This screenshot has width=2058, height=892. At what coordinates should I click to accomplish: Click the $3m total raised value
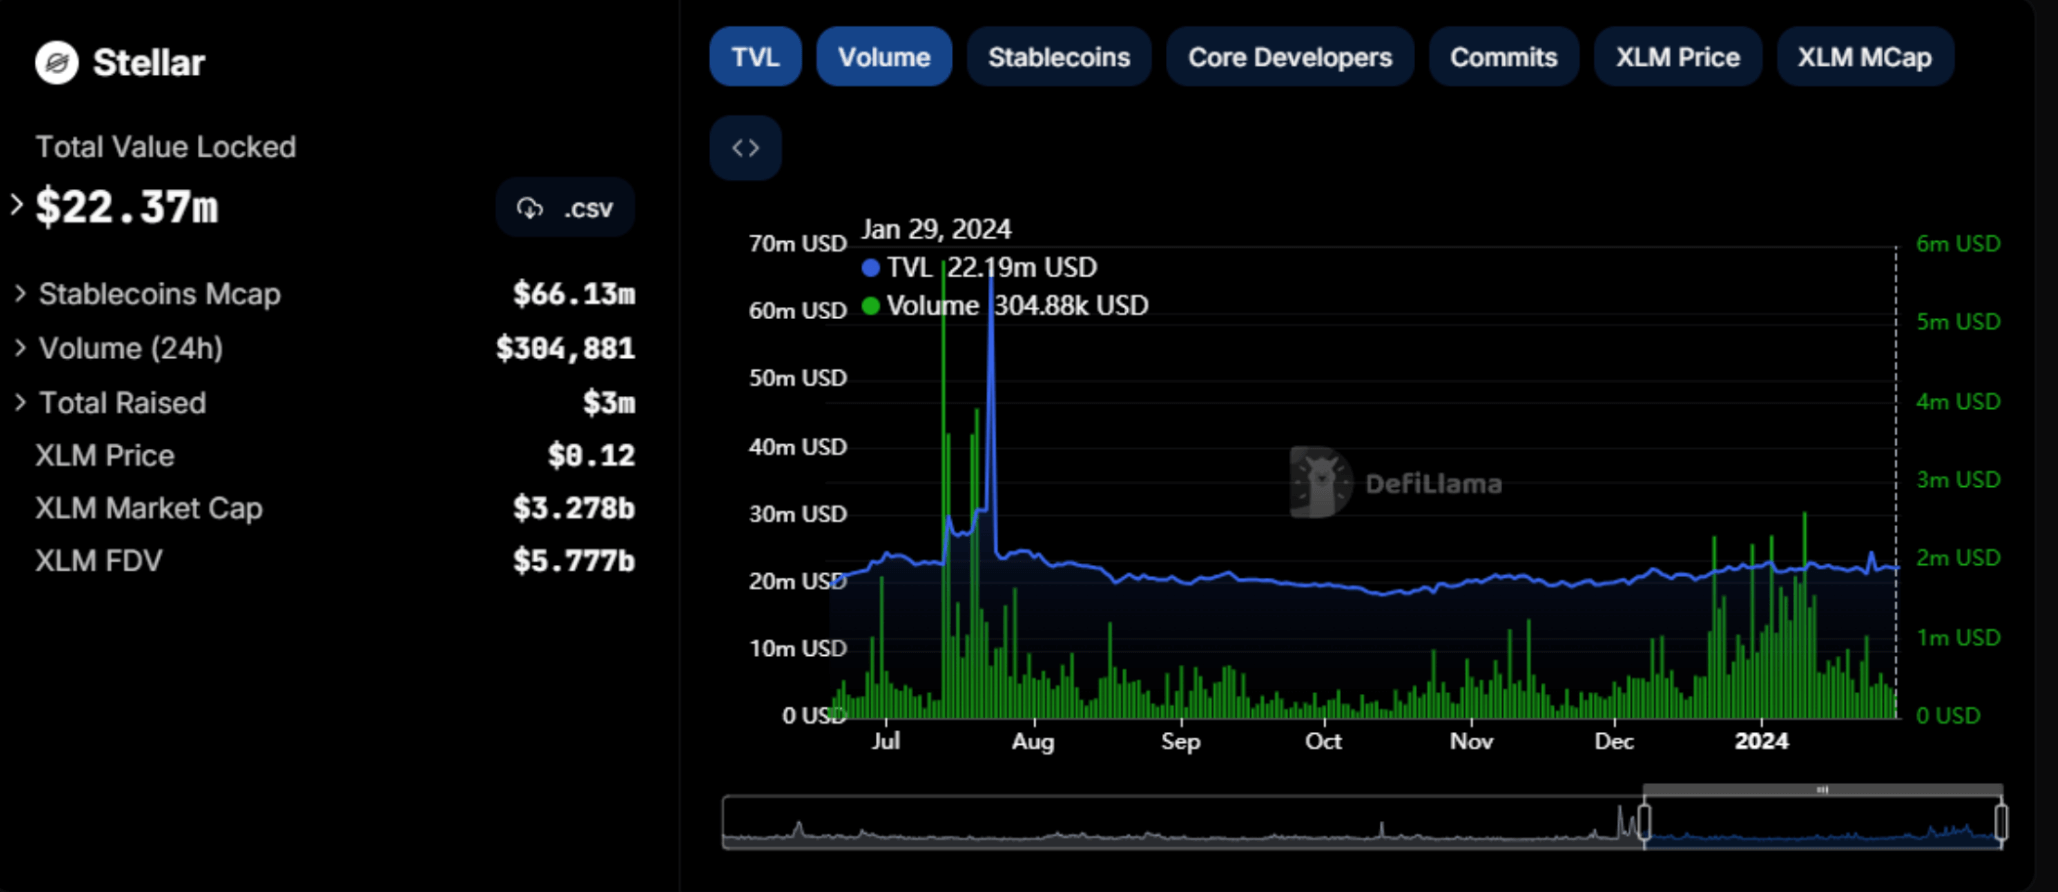pos(609,403)
